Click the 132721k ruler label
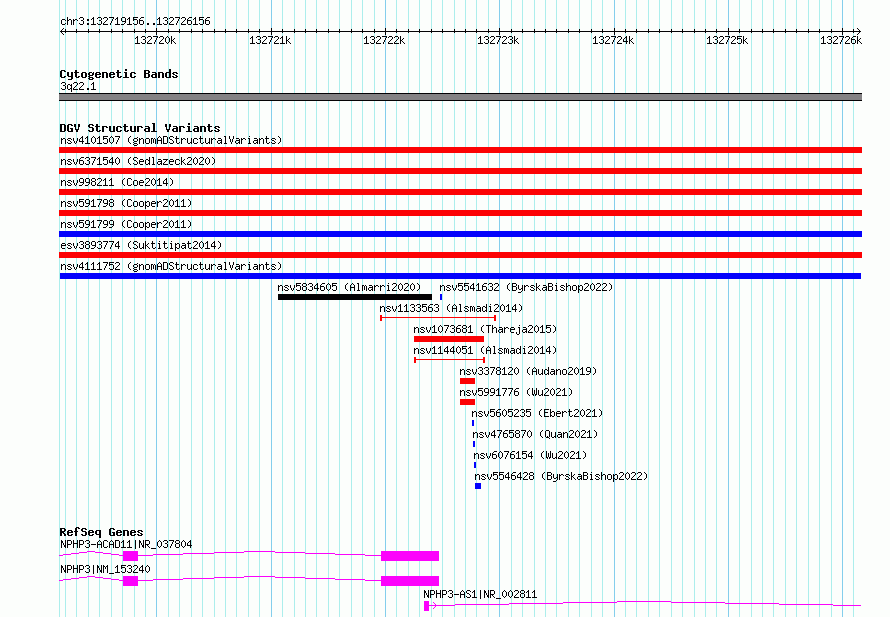890x617 pixels. pyautogui.click(x=270, y=40)
